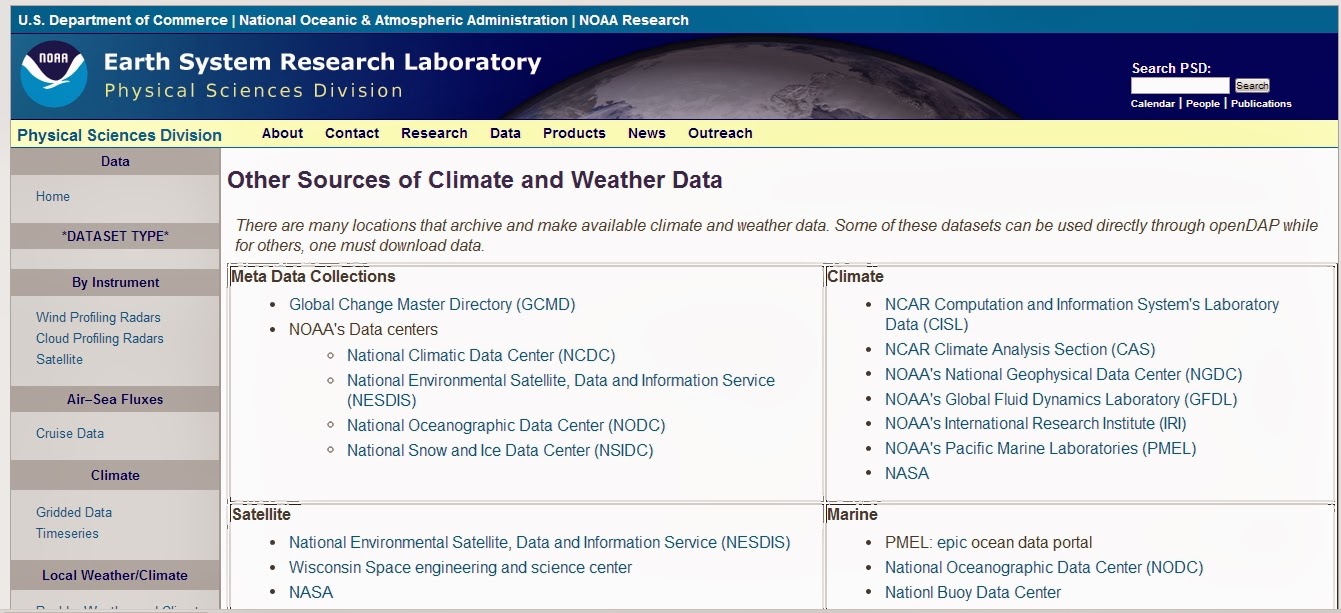
Task: Click the Physical Sciences Division title link
Action: pyautogui.click(x=120, y=135)
